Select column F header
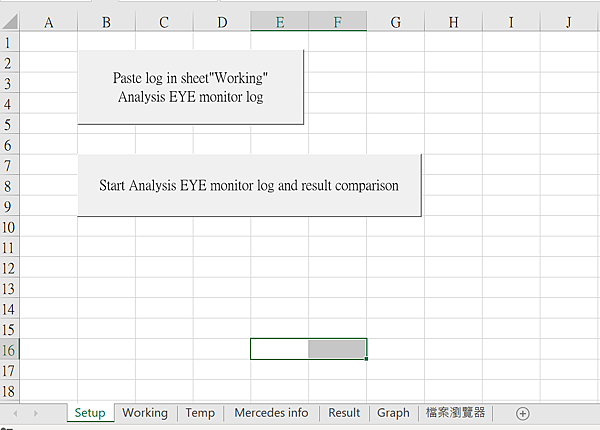 click(x=338, y=22)
